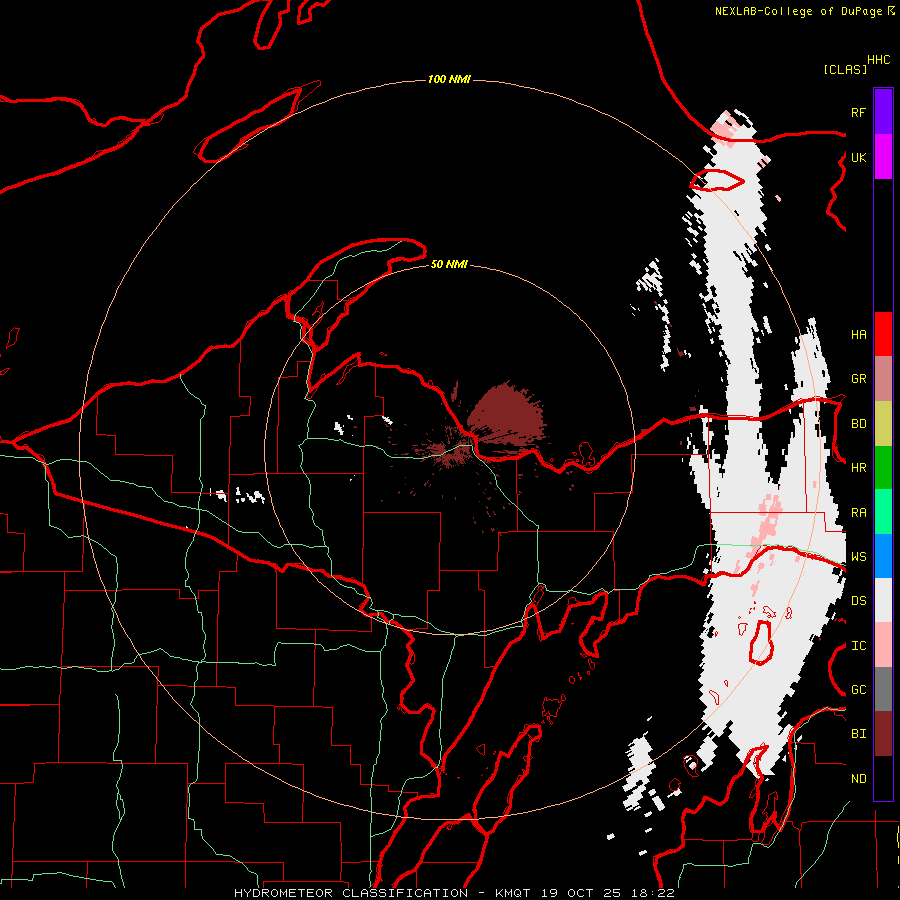Click the DS white legend swatch
Image resolution: width=900 pixels, height=900 pixels.
tap(883, 600)
